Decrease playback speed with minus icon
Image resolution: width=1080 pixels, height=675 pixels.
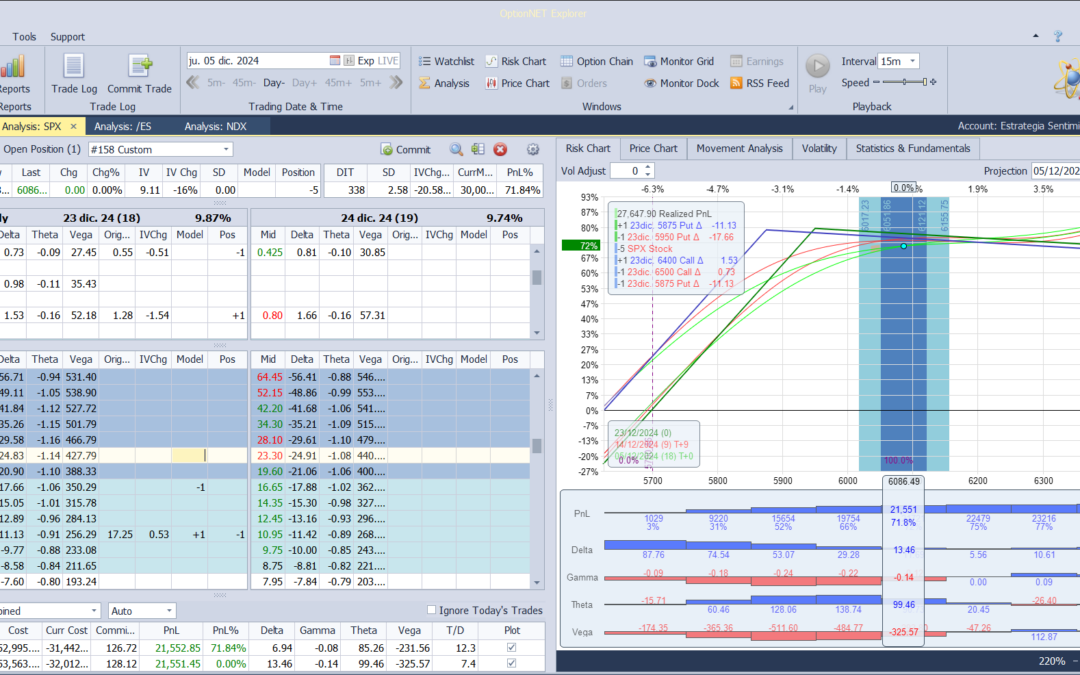tap(876, 82)
